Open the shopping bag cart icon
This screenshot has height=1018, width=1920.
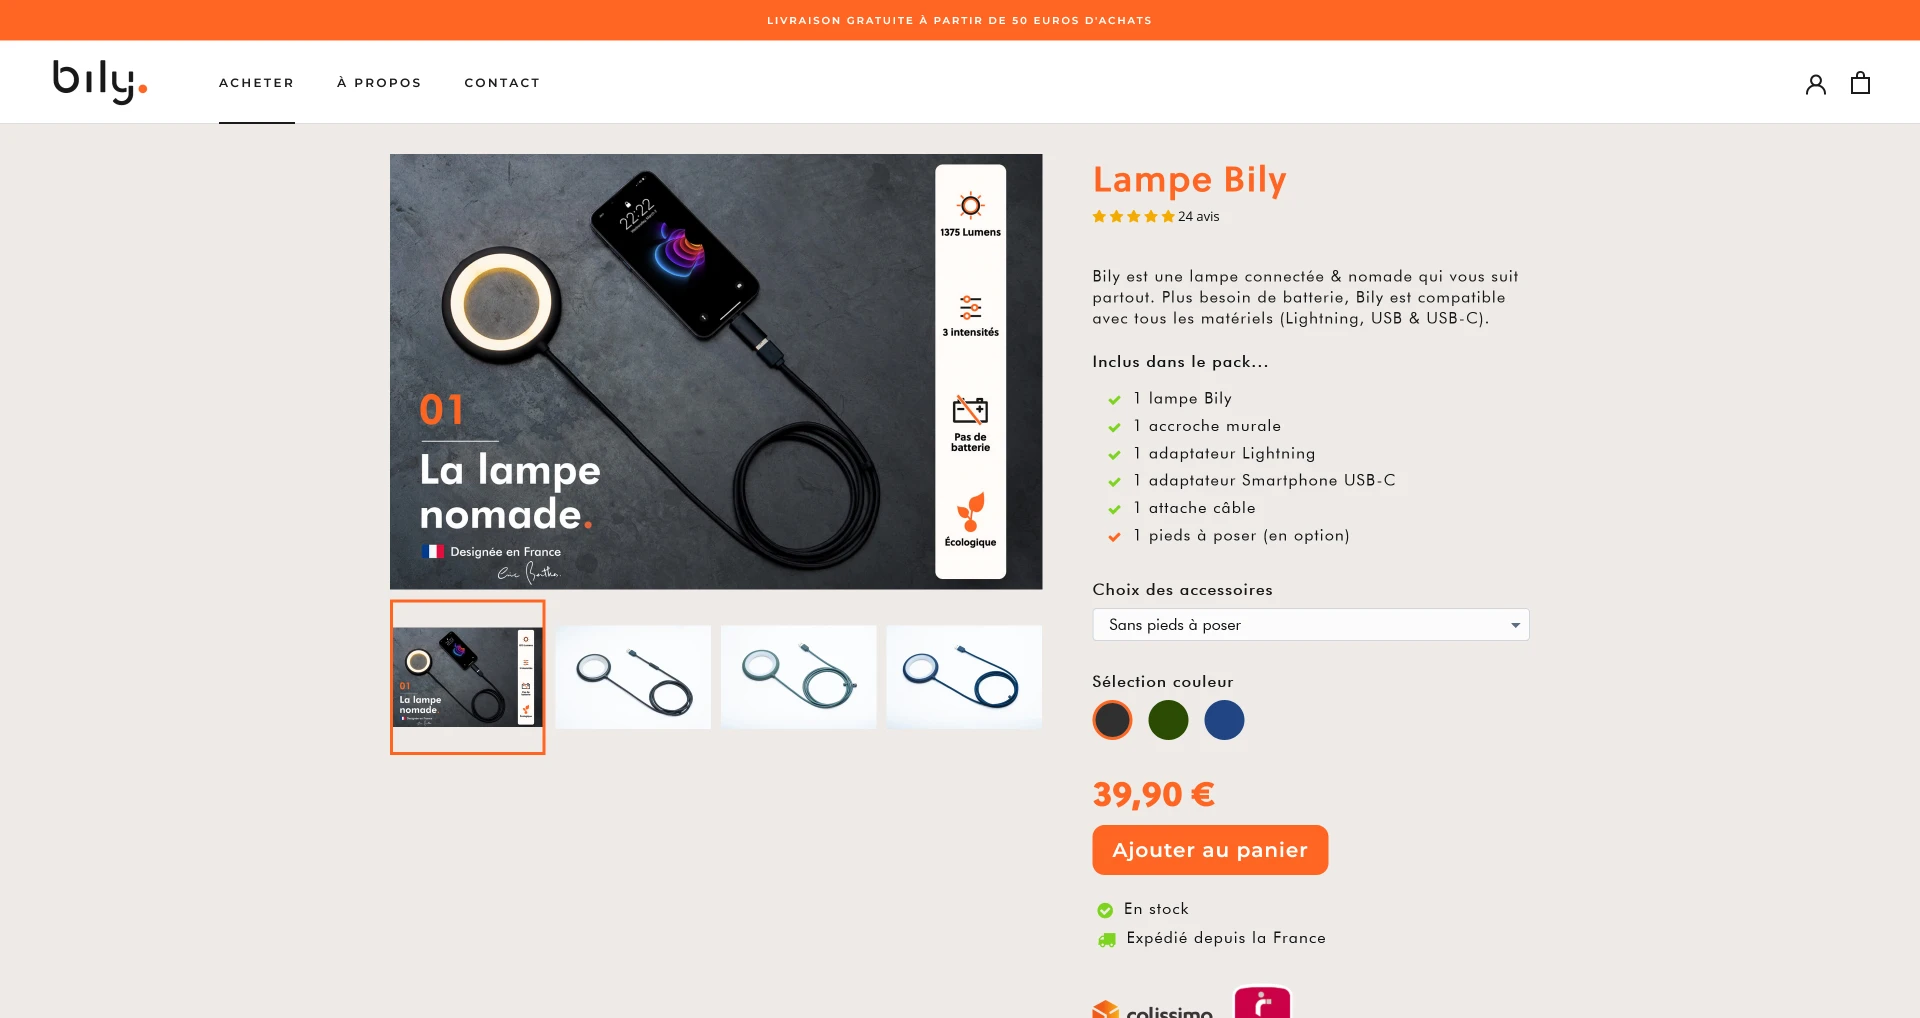(x=1860, y=83)
